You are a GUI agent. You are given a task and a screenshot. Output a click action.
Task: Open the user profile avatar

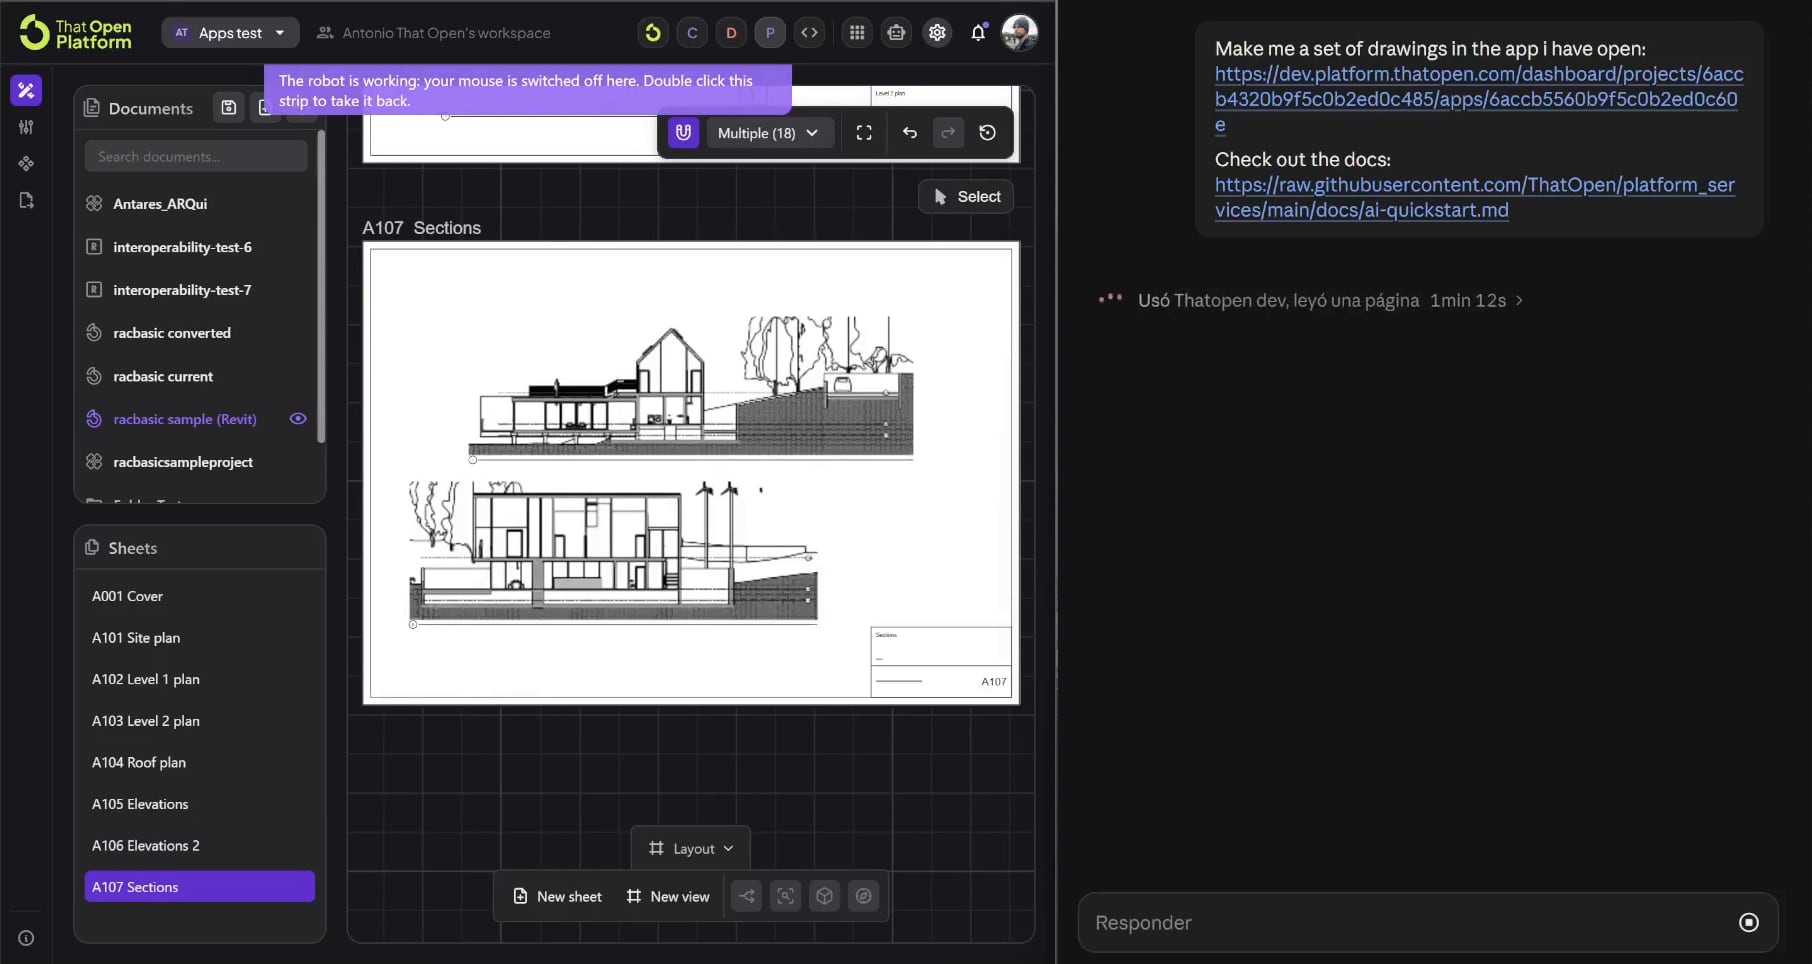pyautogui.click(x=1019, y=33)
